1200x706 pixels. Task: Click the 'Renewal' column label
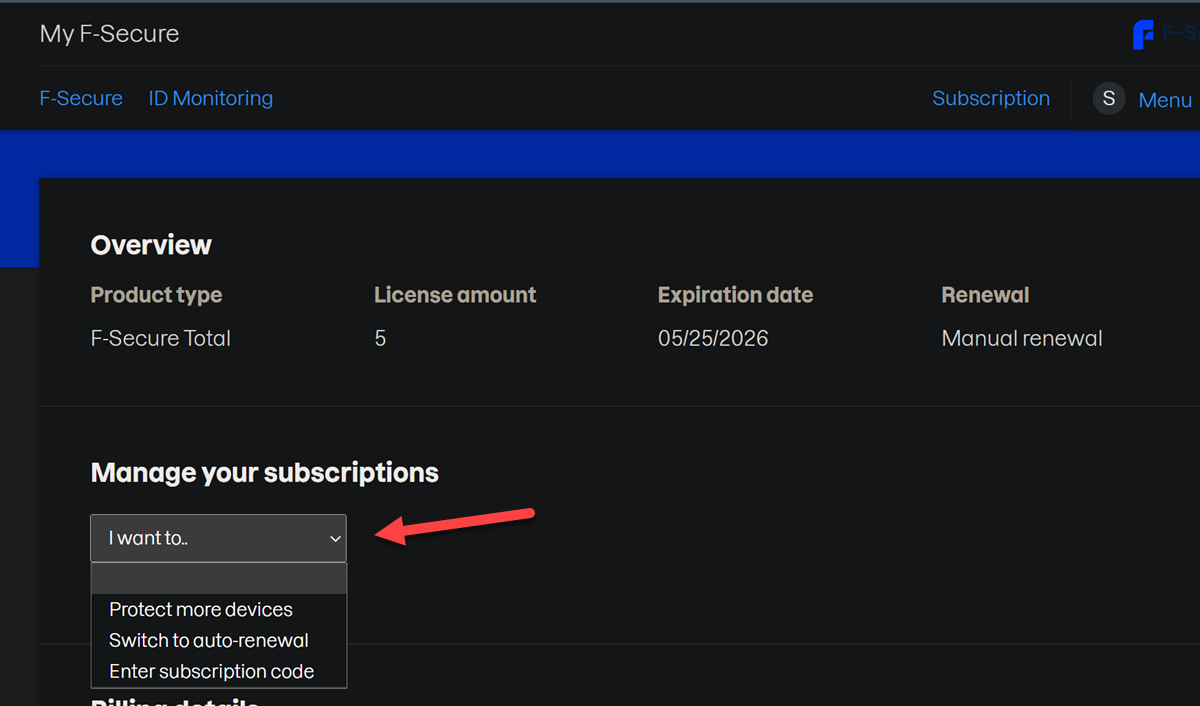985,295
